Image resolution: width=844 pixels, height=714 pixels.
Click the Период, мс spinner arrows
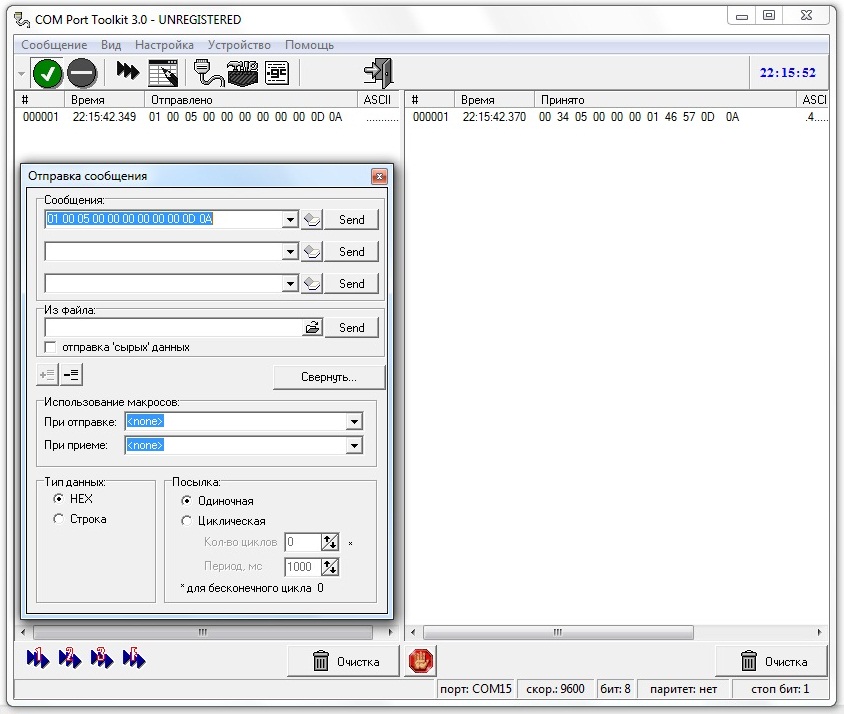(x=330, y=566)
